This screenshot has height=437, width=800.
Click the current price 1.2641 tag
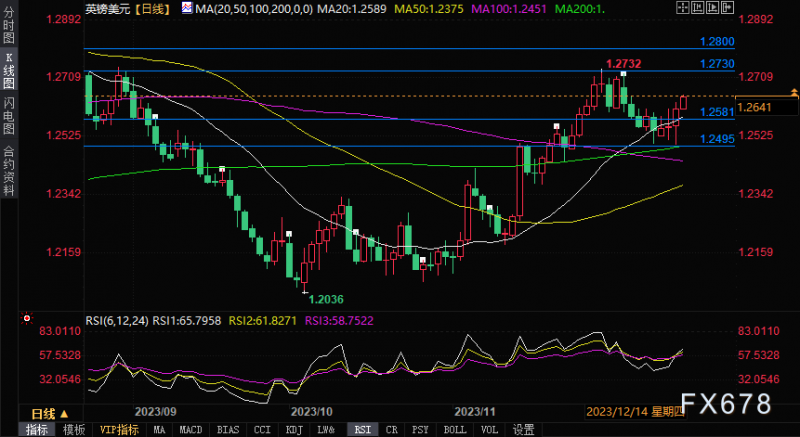[767, 107]
